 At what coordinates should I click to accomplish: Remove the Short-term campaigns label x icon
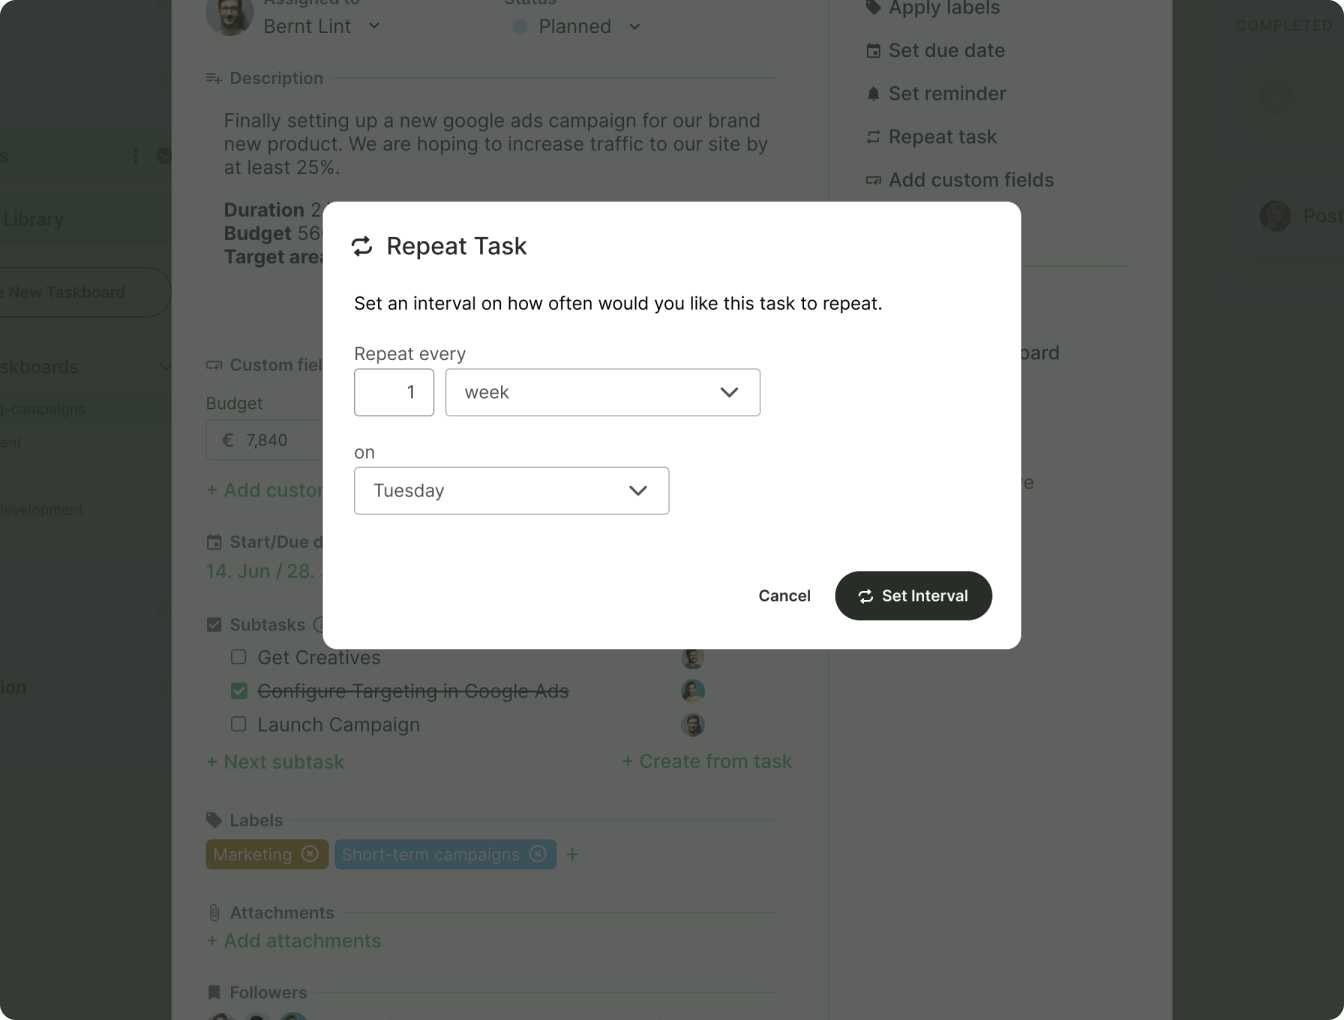click(538, 854)
